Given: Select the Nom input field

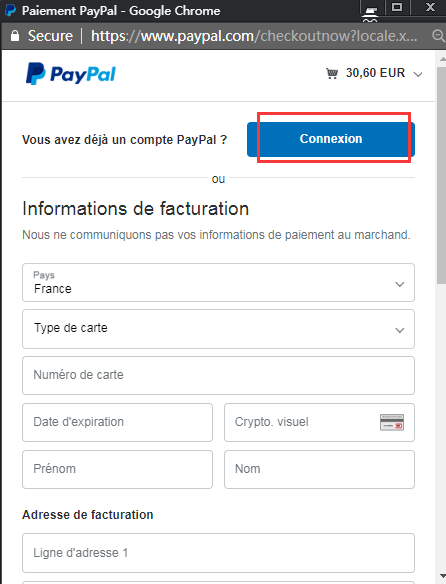Looking at the screenshot, I should pos(319,469).
